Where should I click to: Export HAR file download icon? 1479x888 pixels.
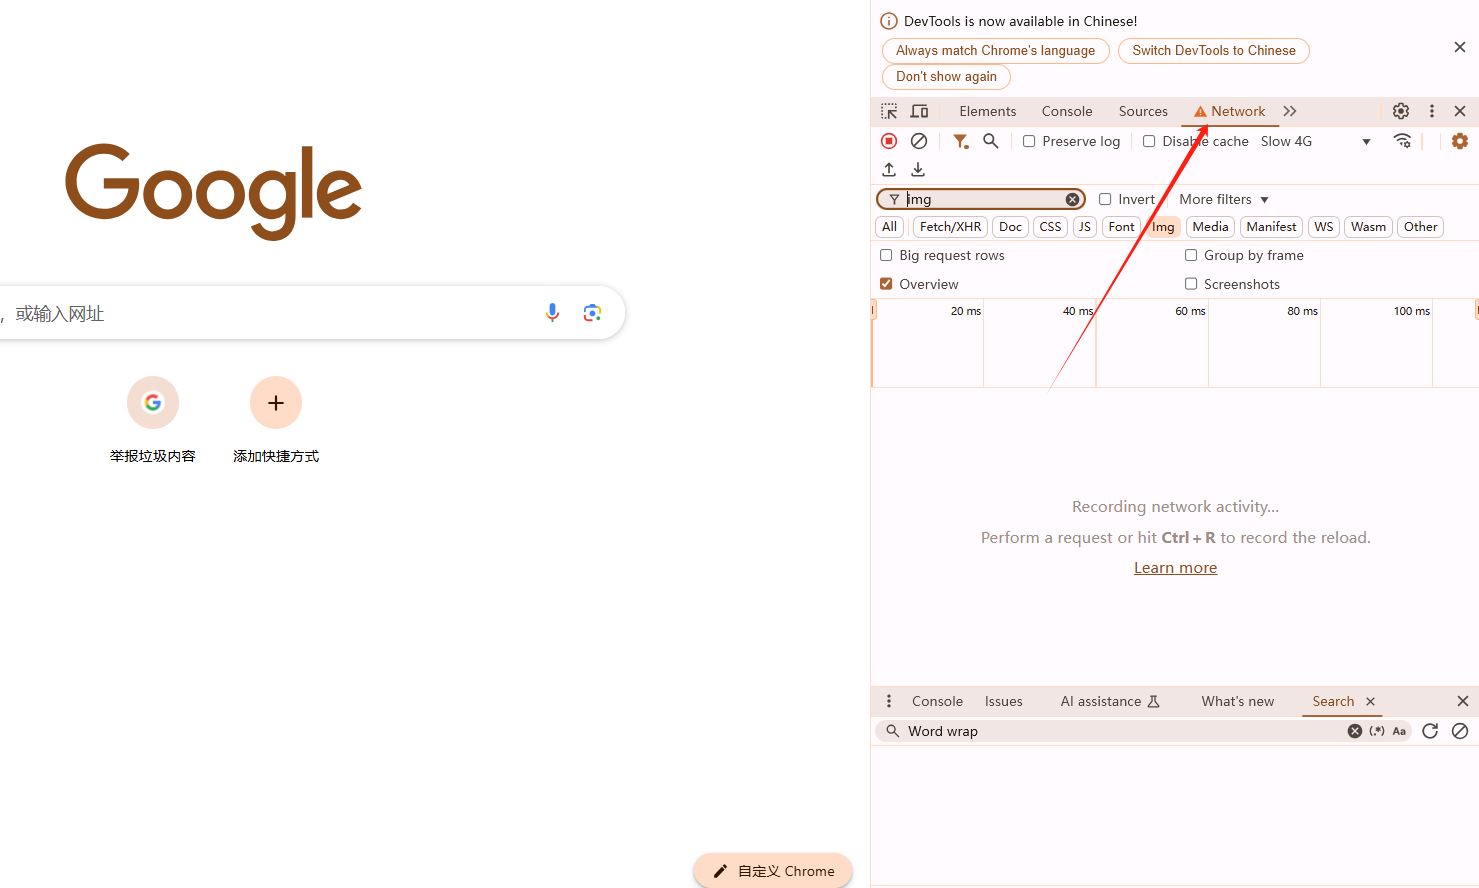coord(918,170)
